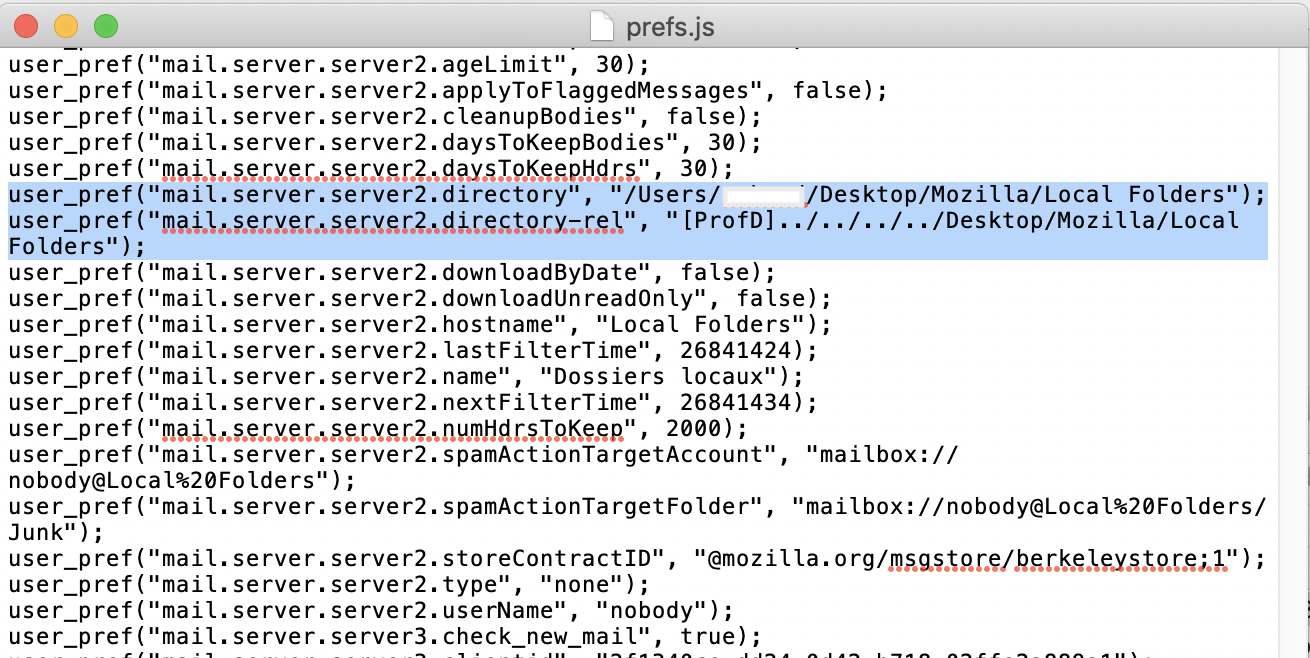Click the prefs.js title text
The height and width of the screenshot is (658, 1310).
pyautogui.click(x=670, y=26)
